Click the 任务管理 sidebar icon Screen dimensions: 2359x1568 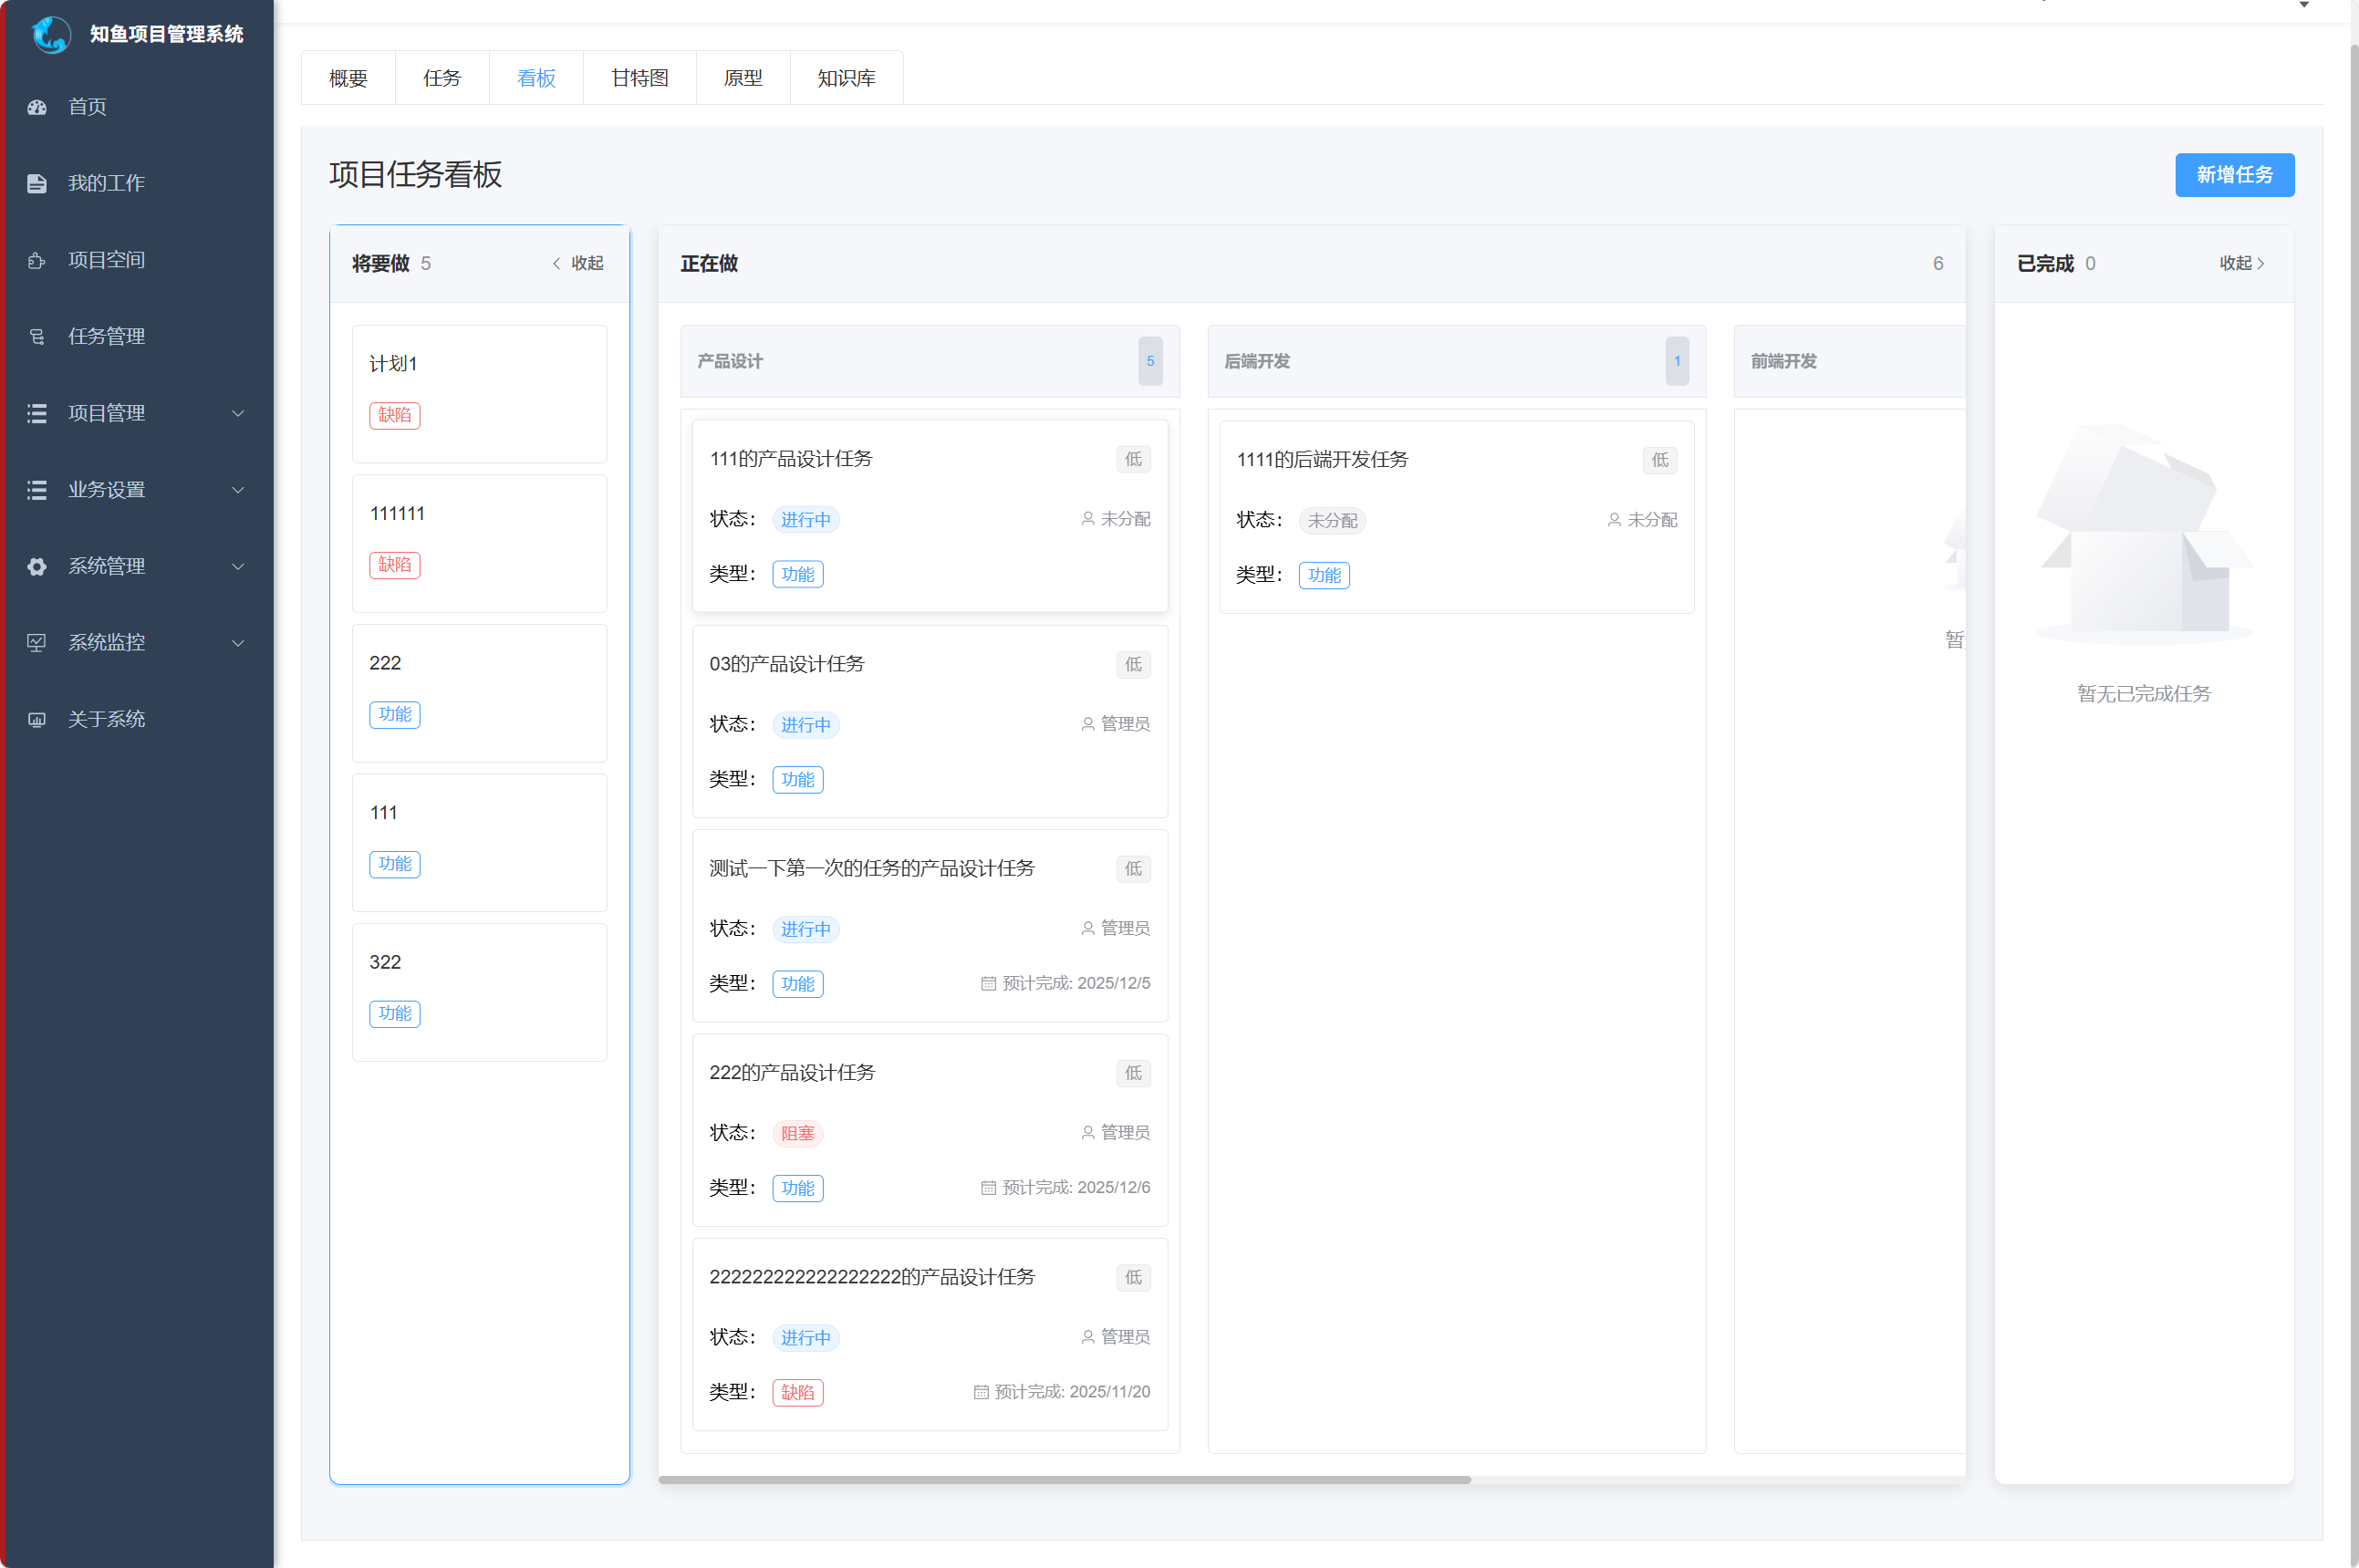[37, 337]
